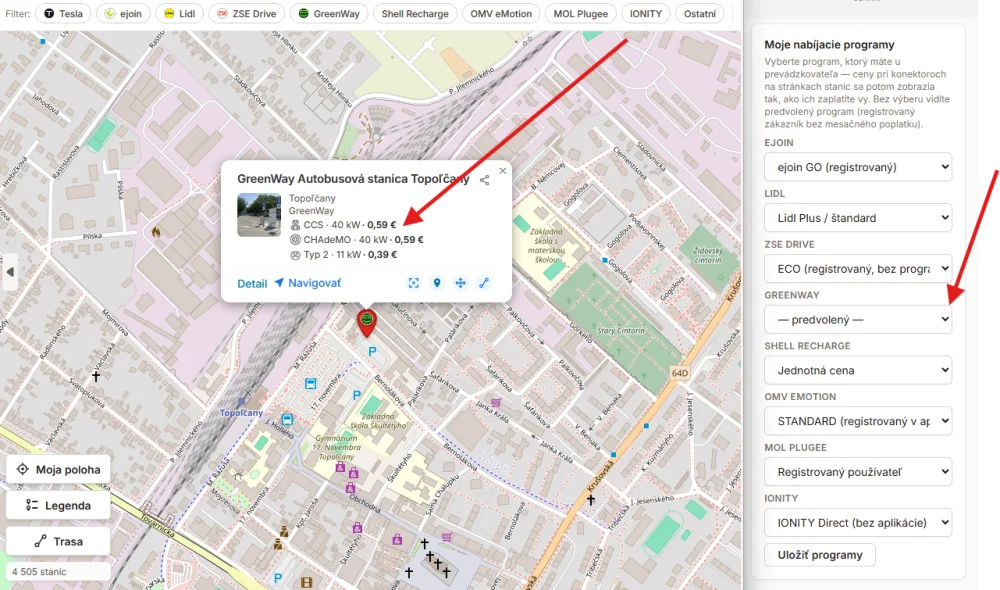Click the 64D road shield on map
This screenshot has height=590, width=1000.
coord(680,373)
